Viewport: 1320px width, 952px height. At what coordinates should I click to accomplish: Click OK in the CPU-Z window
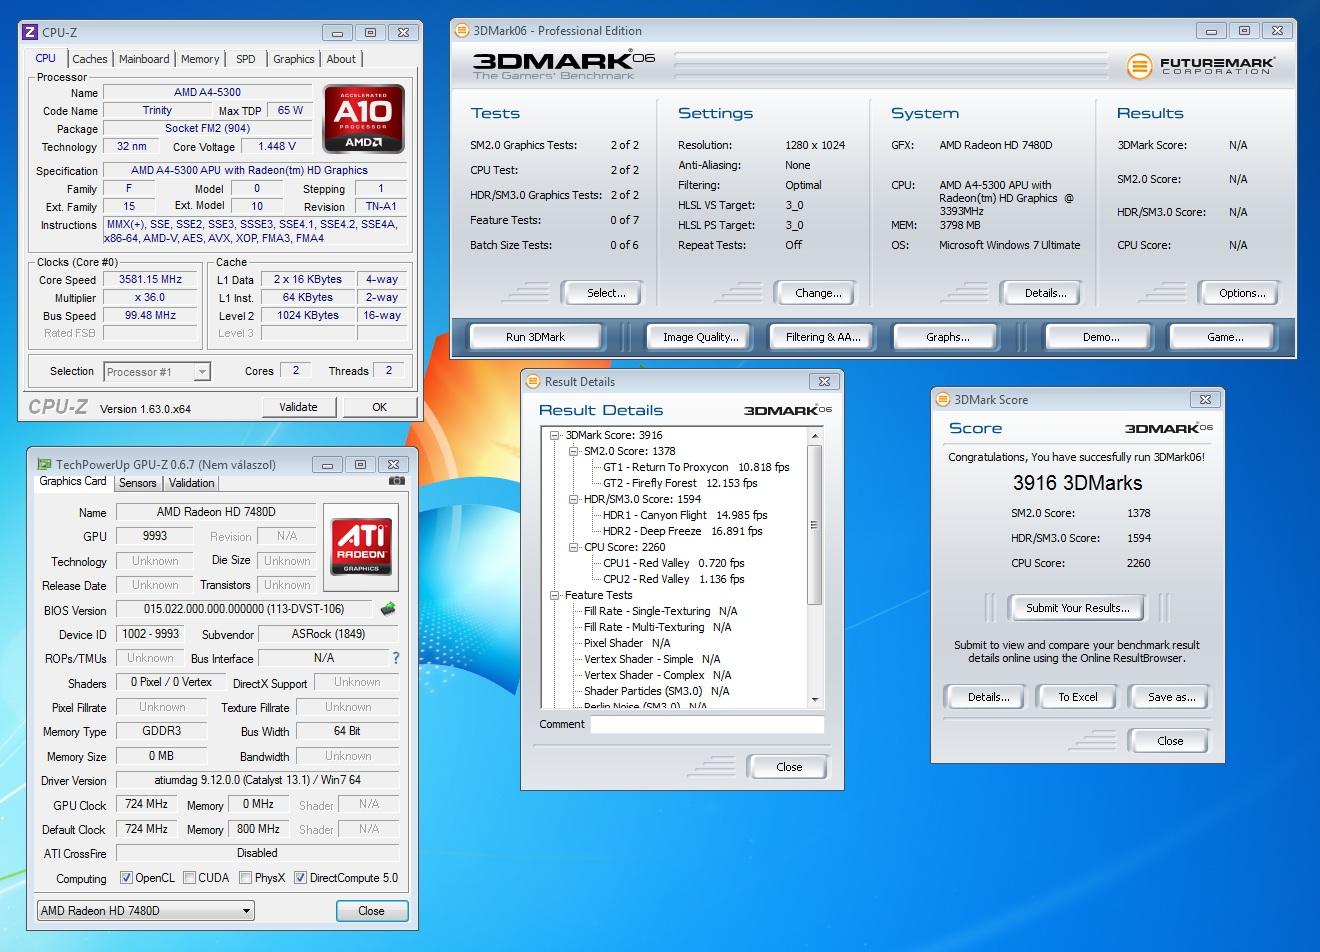[x=380, y=407]
